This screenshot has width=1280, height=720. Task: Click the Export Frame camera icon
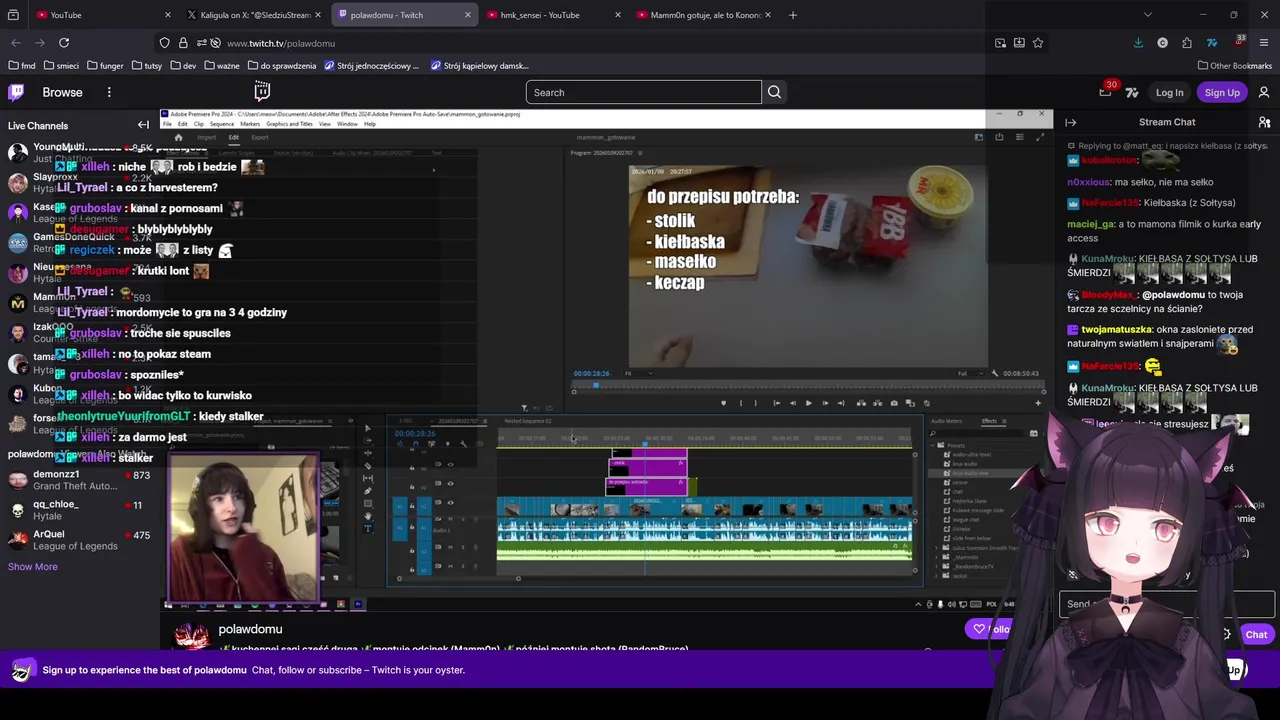pos(894,403)
